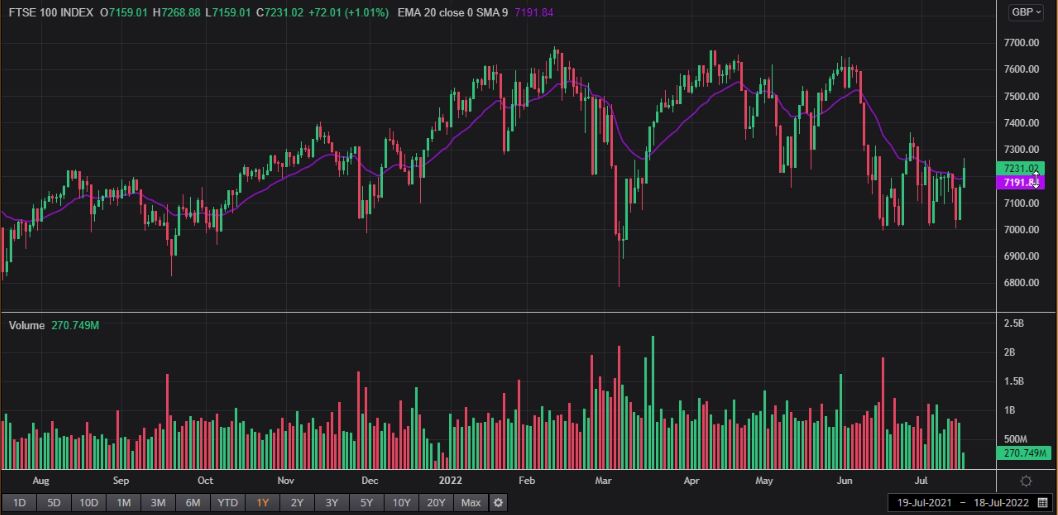
Task: Click the +72.01 (+1.01%) change value
Action: (350, 13)
